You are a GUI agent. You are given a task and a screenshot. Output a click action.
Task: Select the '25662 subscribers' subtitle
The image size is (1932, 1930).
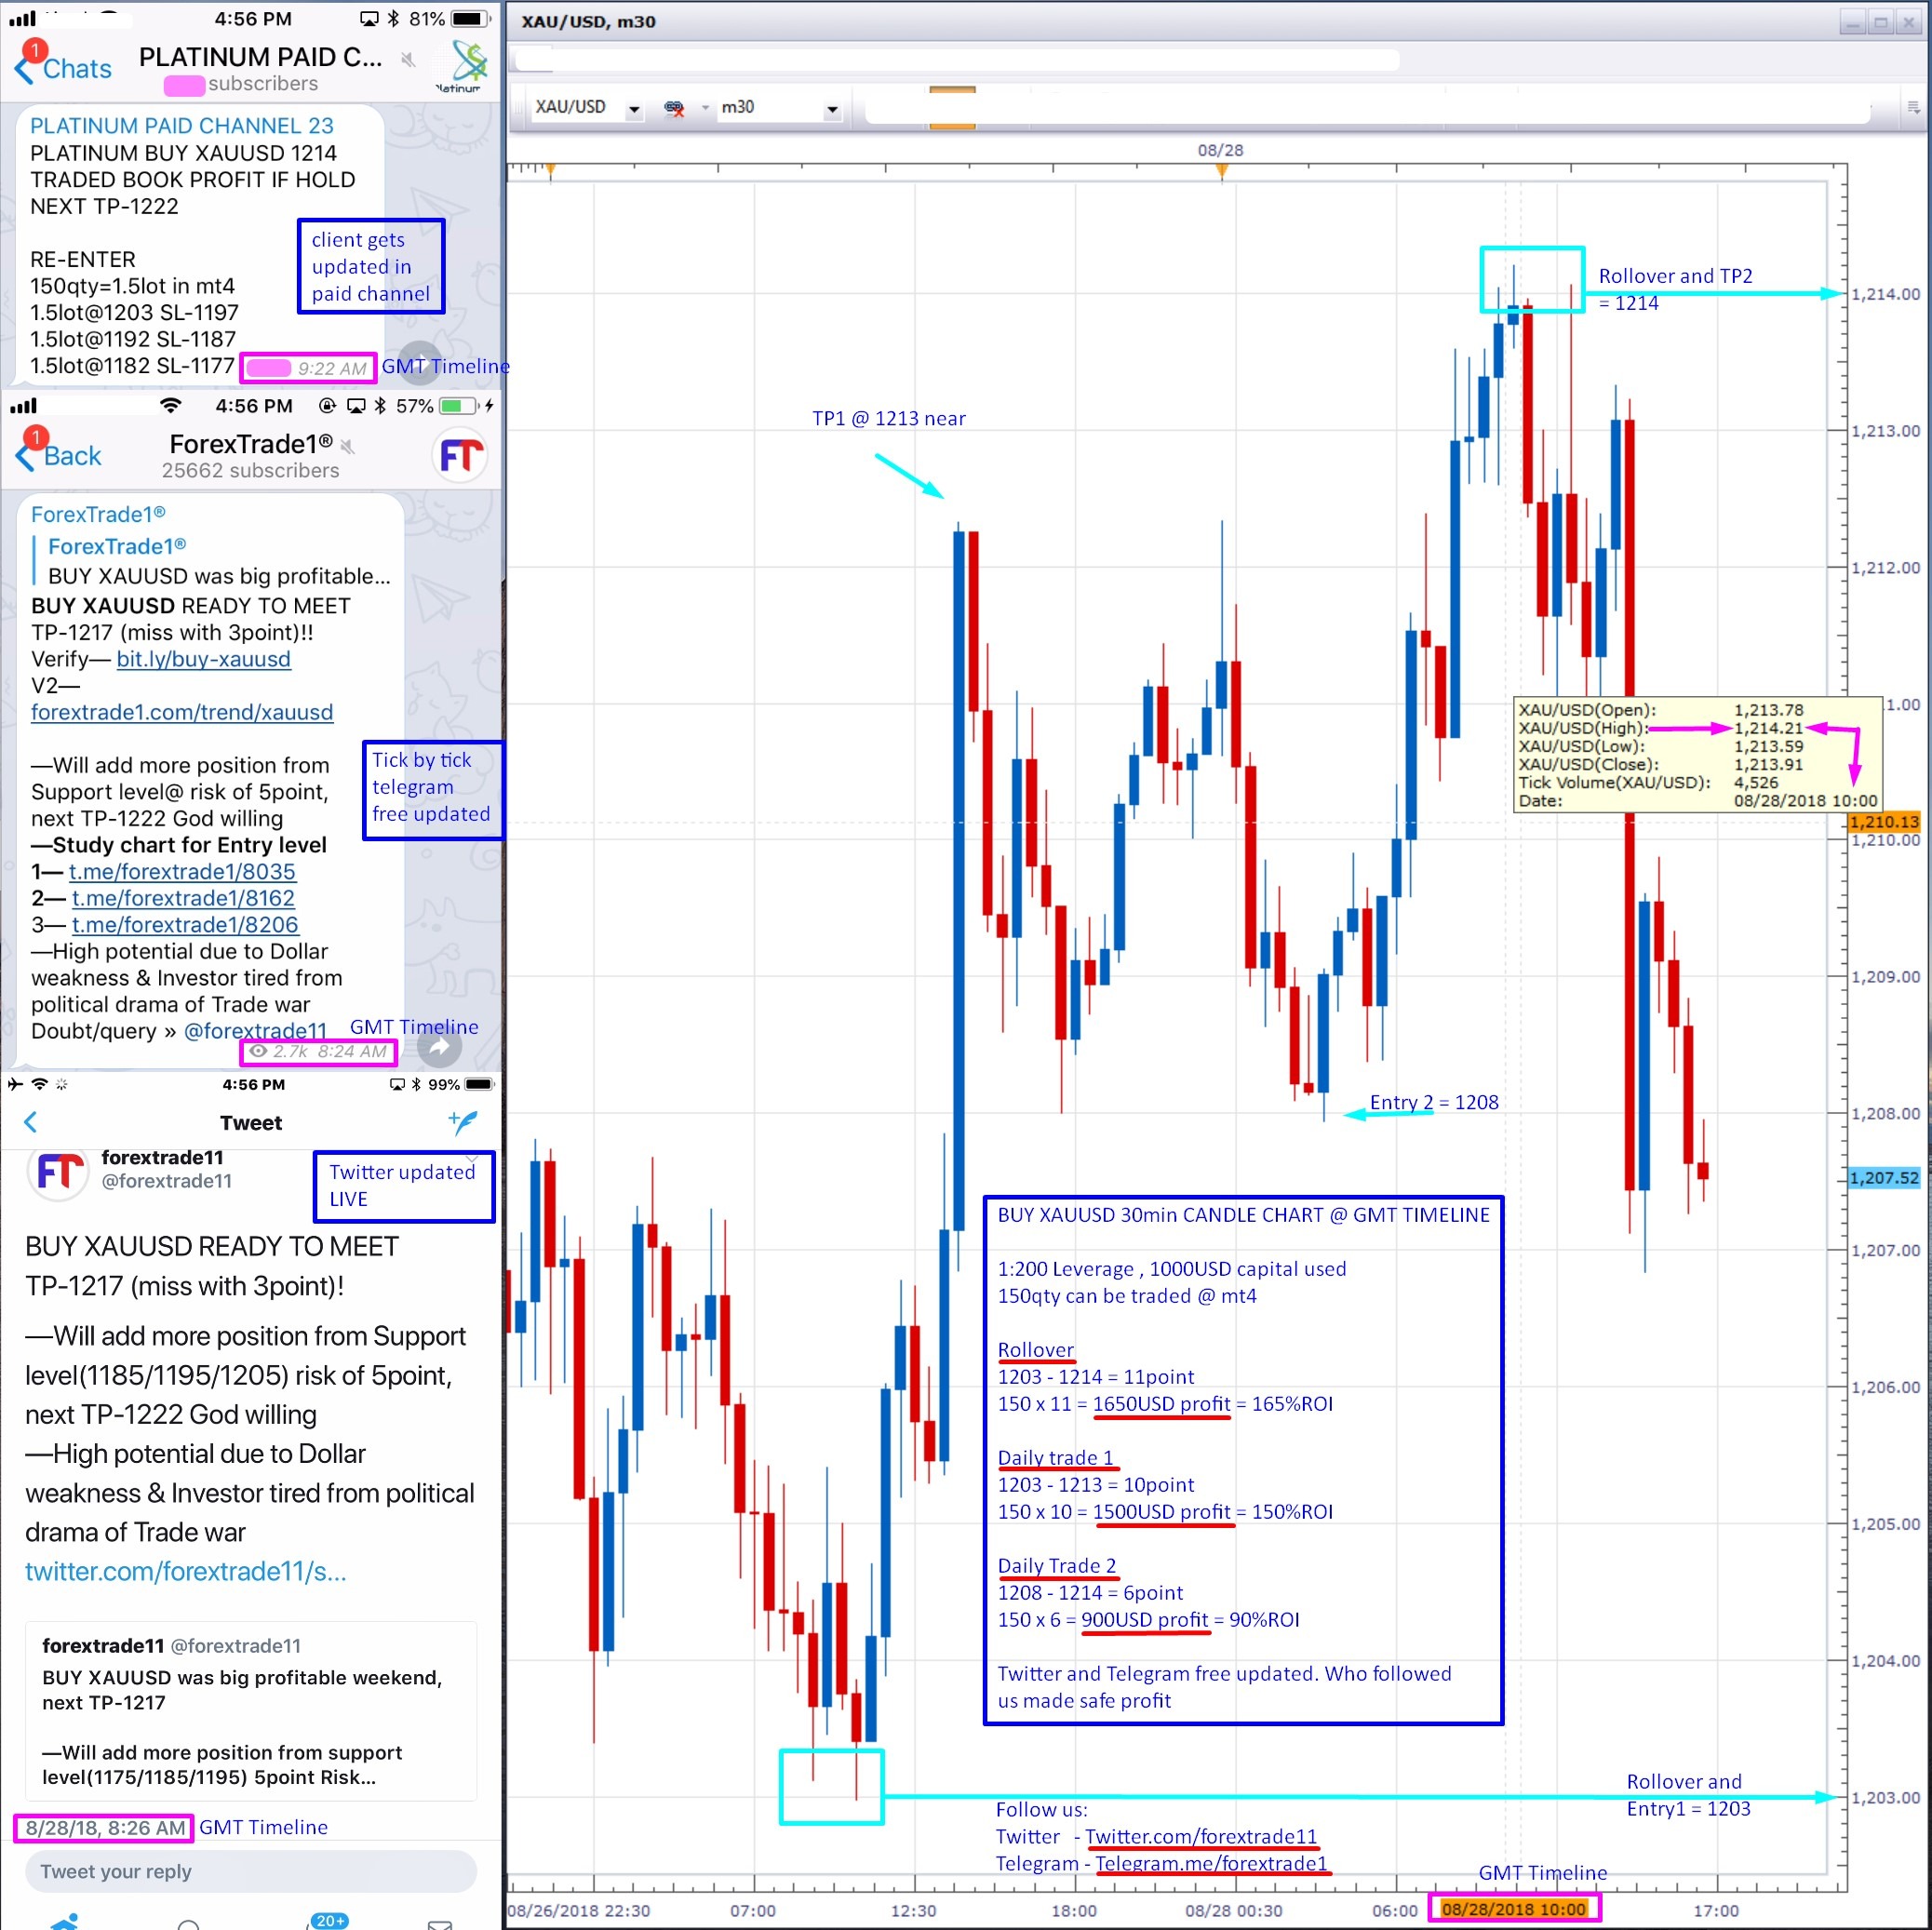[x=250, y=470]
